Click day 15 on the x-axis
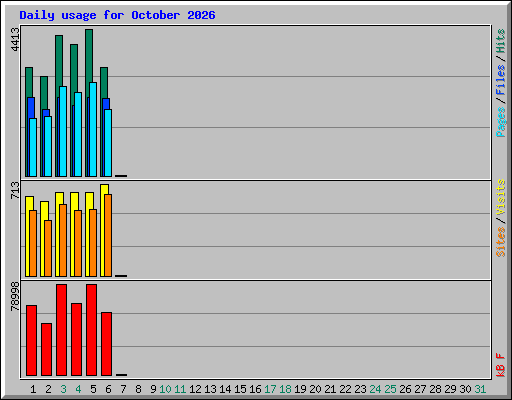512x400 pixels. click(240, 389)
